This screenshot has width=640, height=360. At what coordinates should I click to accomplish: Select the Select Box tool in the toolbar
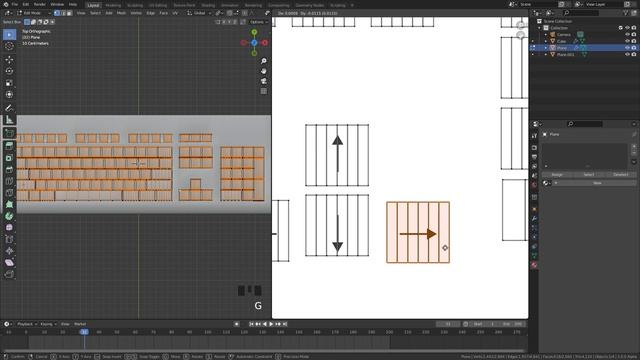tap(9, 35)
